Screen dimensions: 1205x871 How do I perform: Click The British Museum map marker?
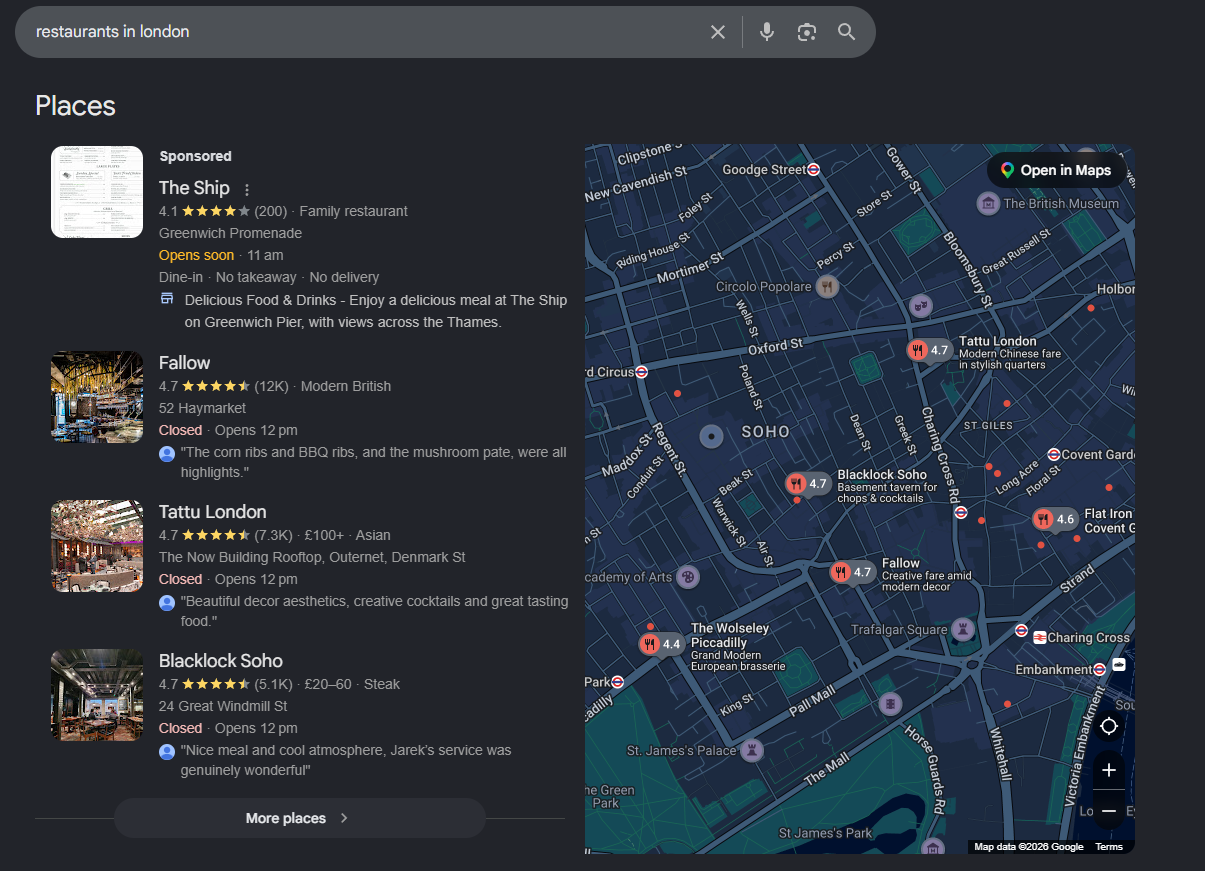988,204
